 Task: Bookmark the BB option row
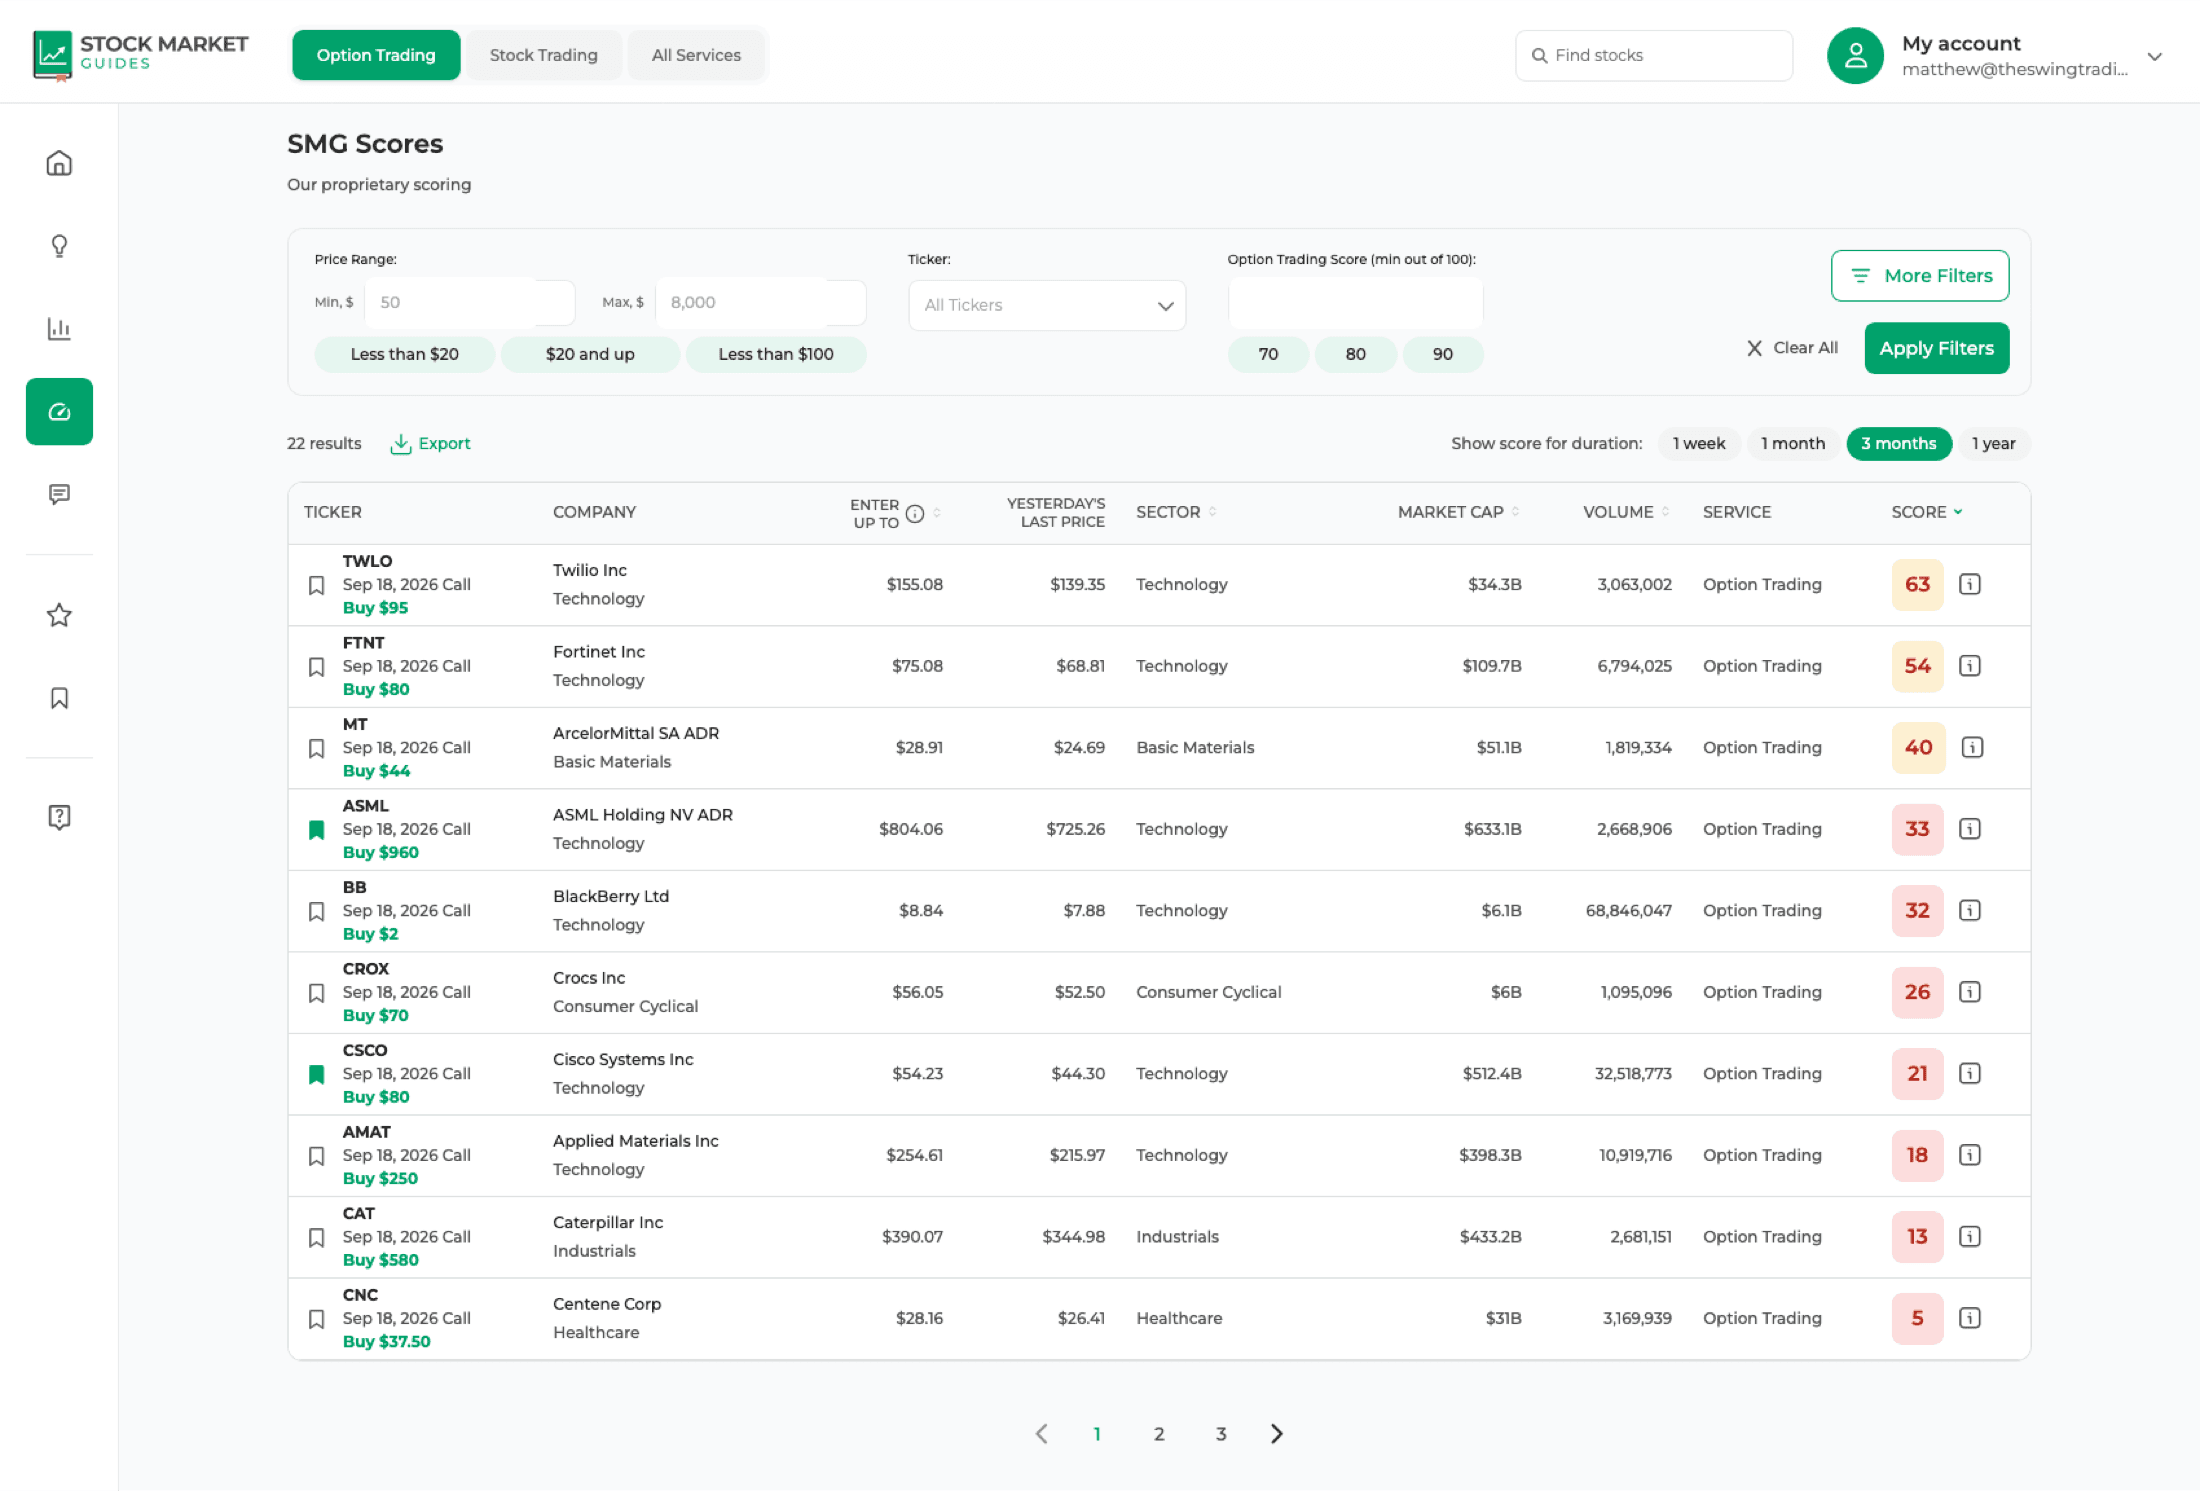[x=316, y=911]
